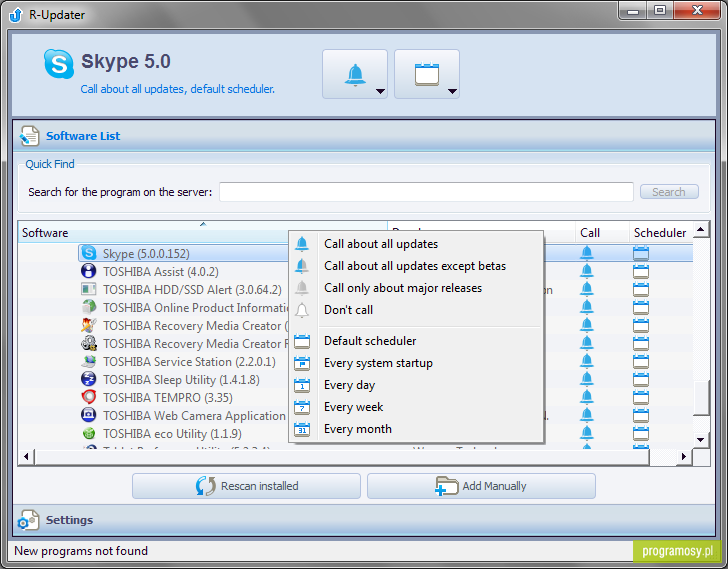
Task: Click the call bell for TOSHIBA eco Utility
Action: point(586,433)
